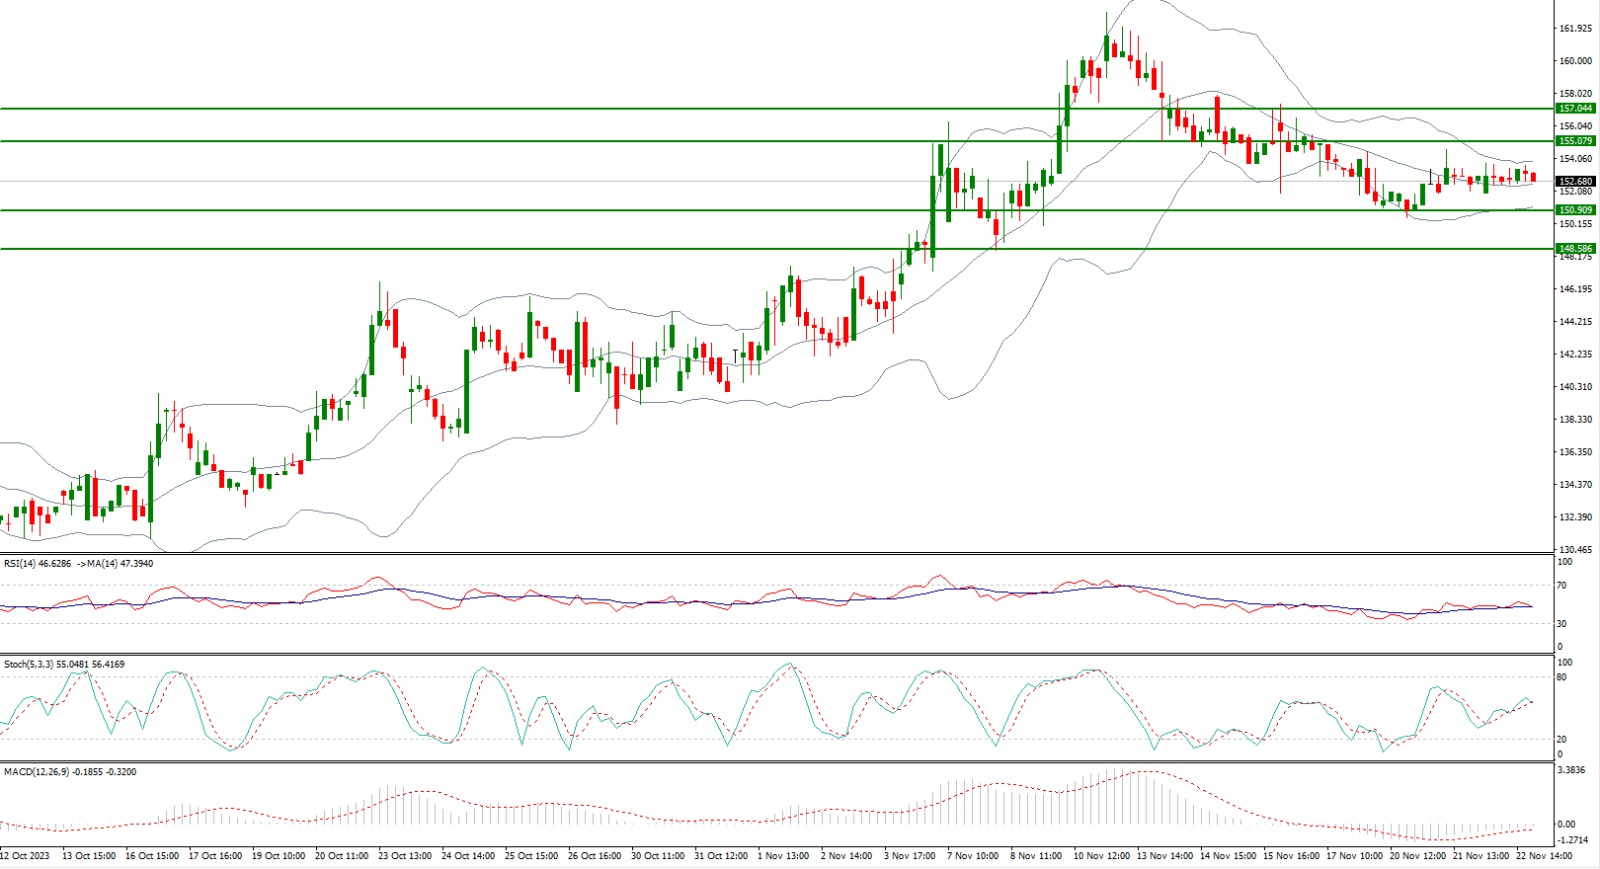This screenshot has height=869, width=1600.
Task: Select the 7 Nov 10:00 time label
Action: (x=972, y=856)
